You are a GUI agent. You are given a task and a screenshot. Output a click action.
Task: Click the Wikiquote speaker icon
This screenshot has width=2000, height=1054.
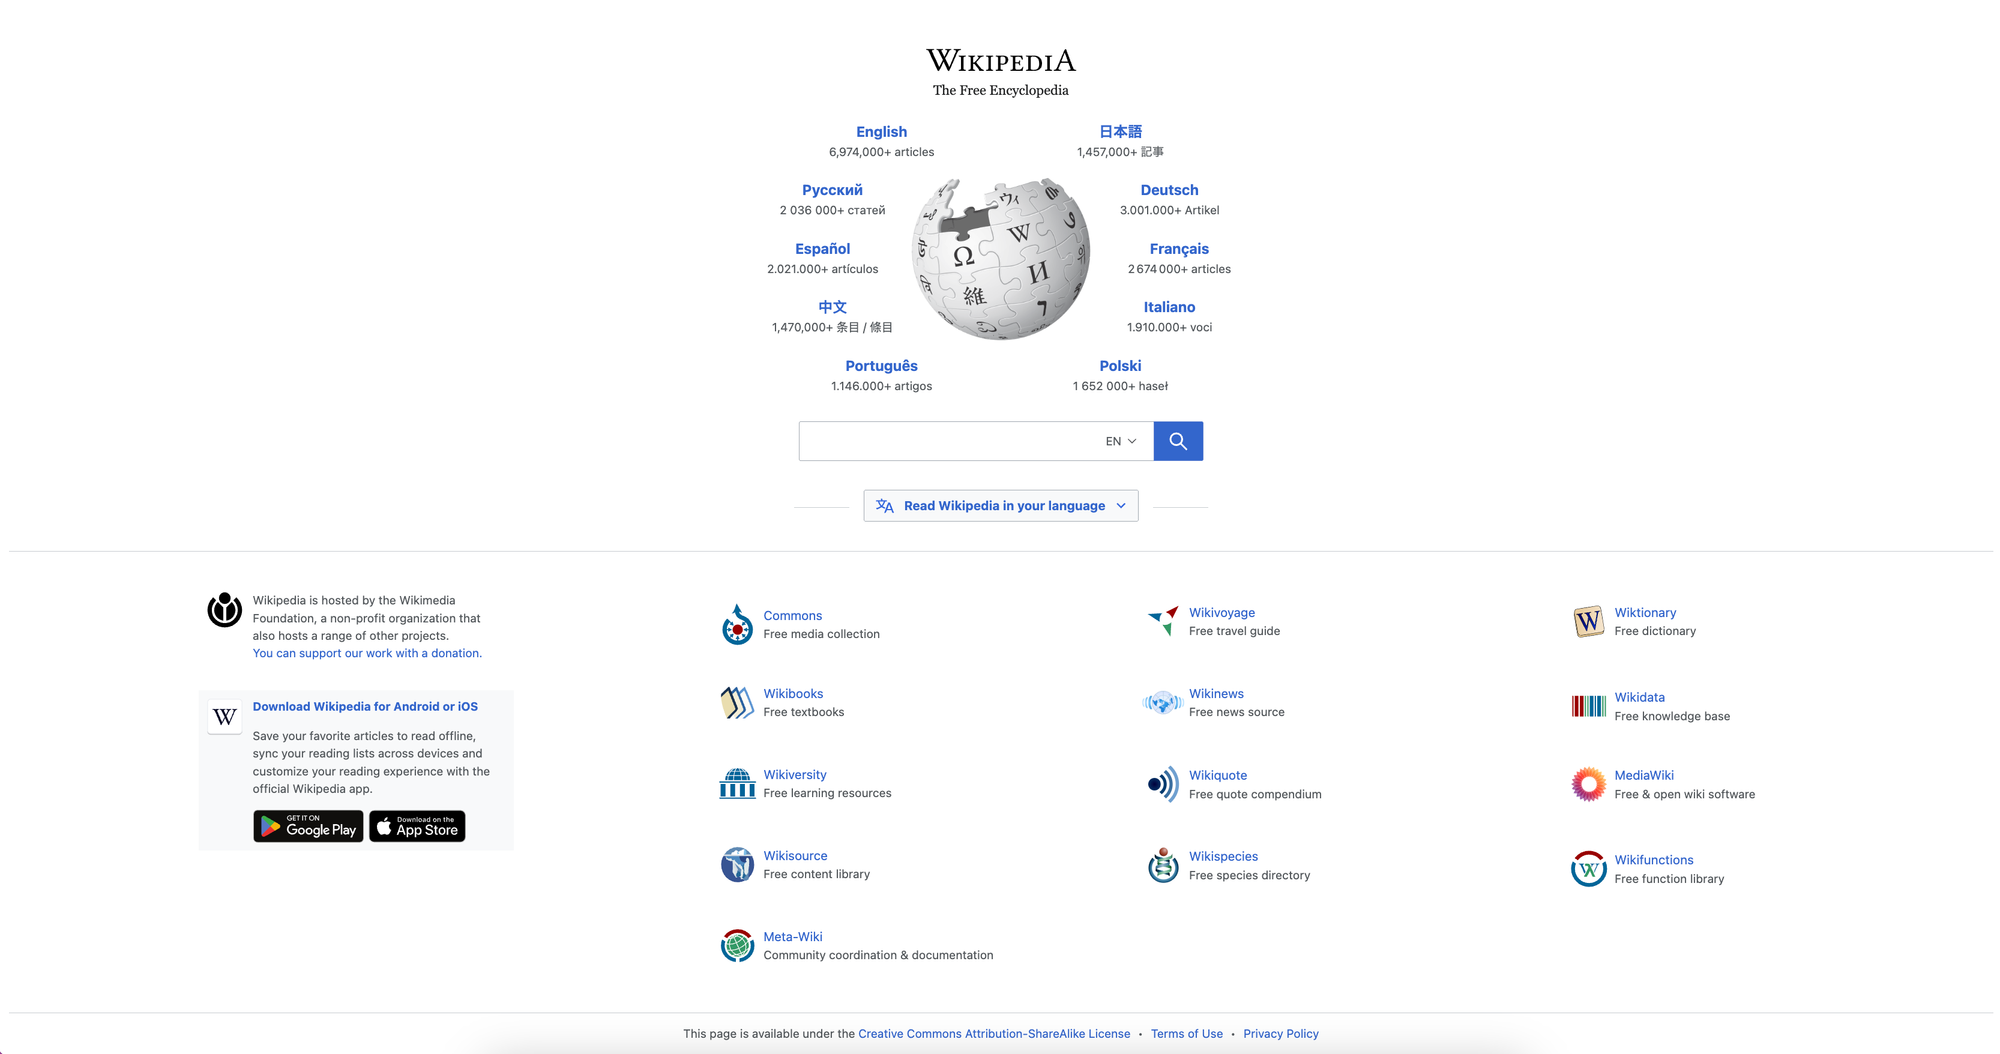click(x=1163, y=784)
